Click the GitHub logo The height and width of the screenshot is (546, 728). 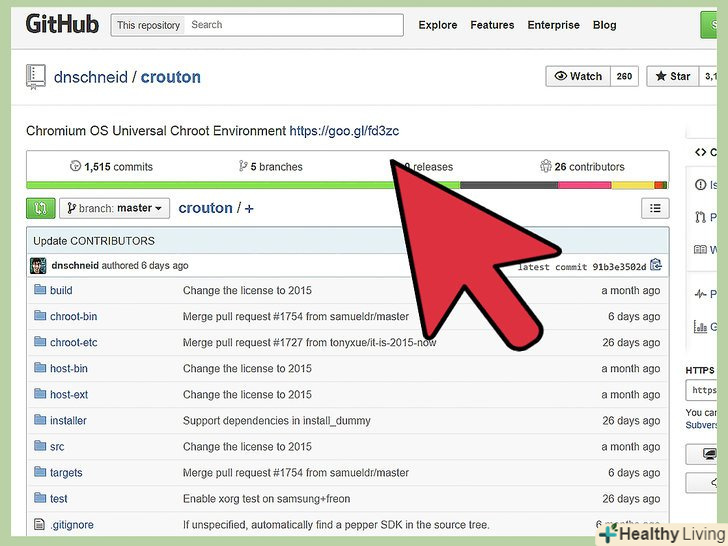point(62,24)
